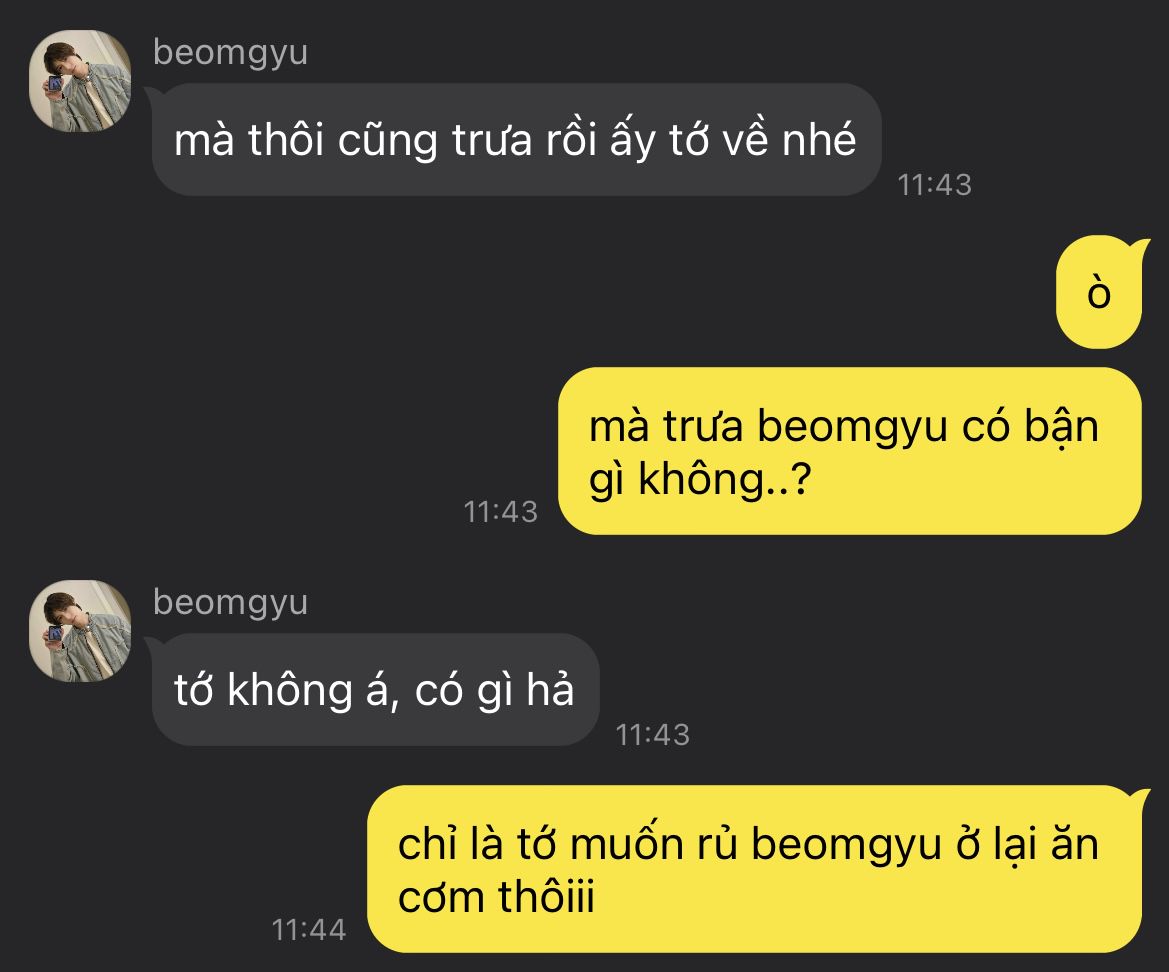Click the word "muốn" in the last message

pos(627,845)
